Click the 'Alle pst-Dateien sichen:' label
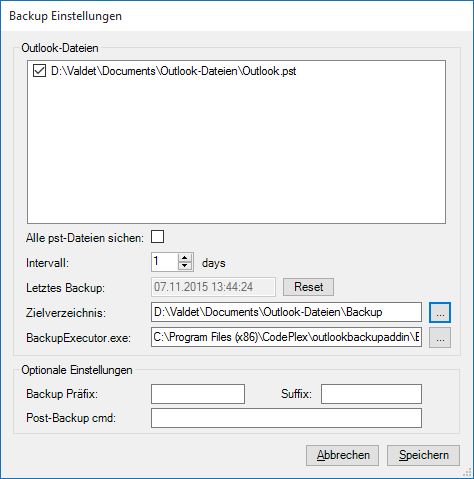Viewport: 474px width, 479px height. click(85, 238)
